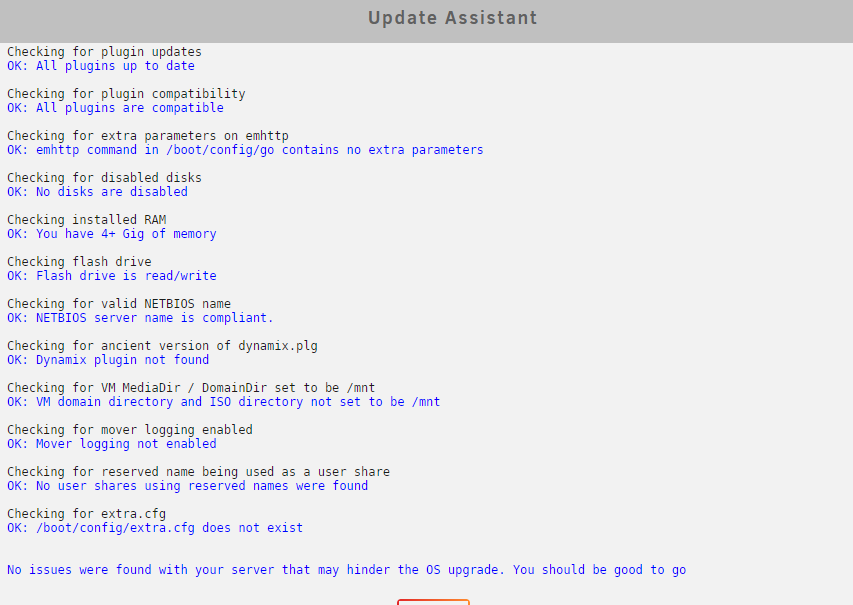
Task: Click 'Checking for disabled disks' line
Action: click(x=104, y=177)
